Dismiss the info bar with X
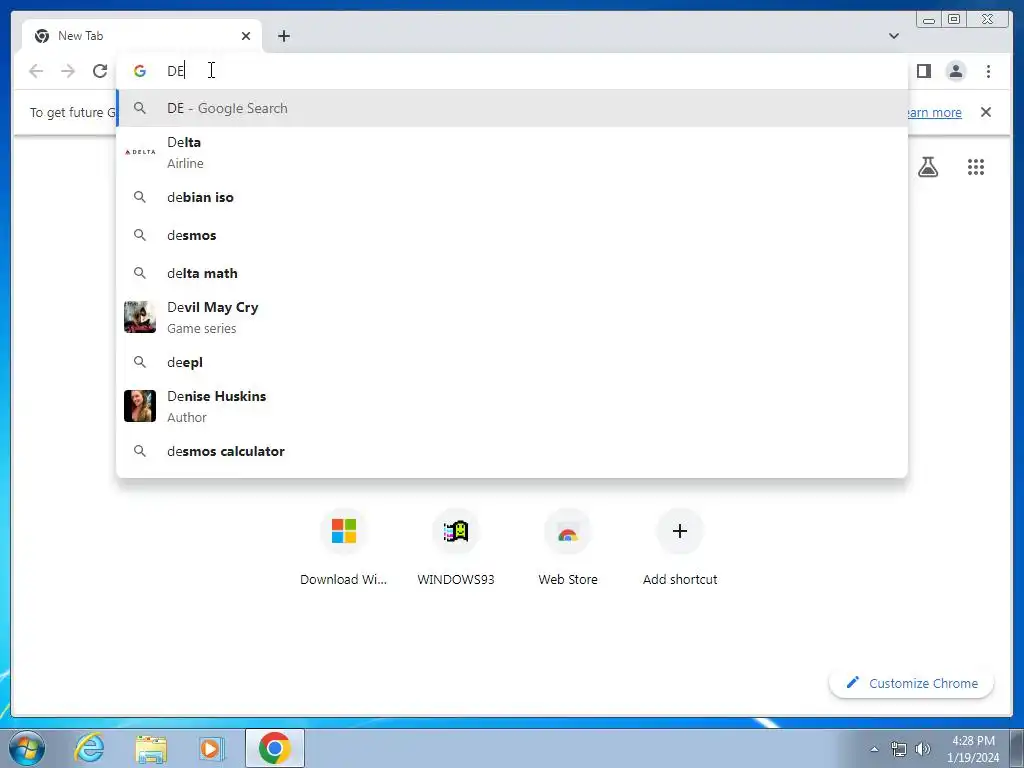The height and width of the screenshot is (768, 1024). [x=985, y=112]
